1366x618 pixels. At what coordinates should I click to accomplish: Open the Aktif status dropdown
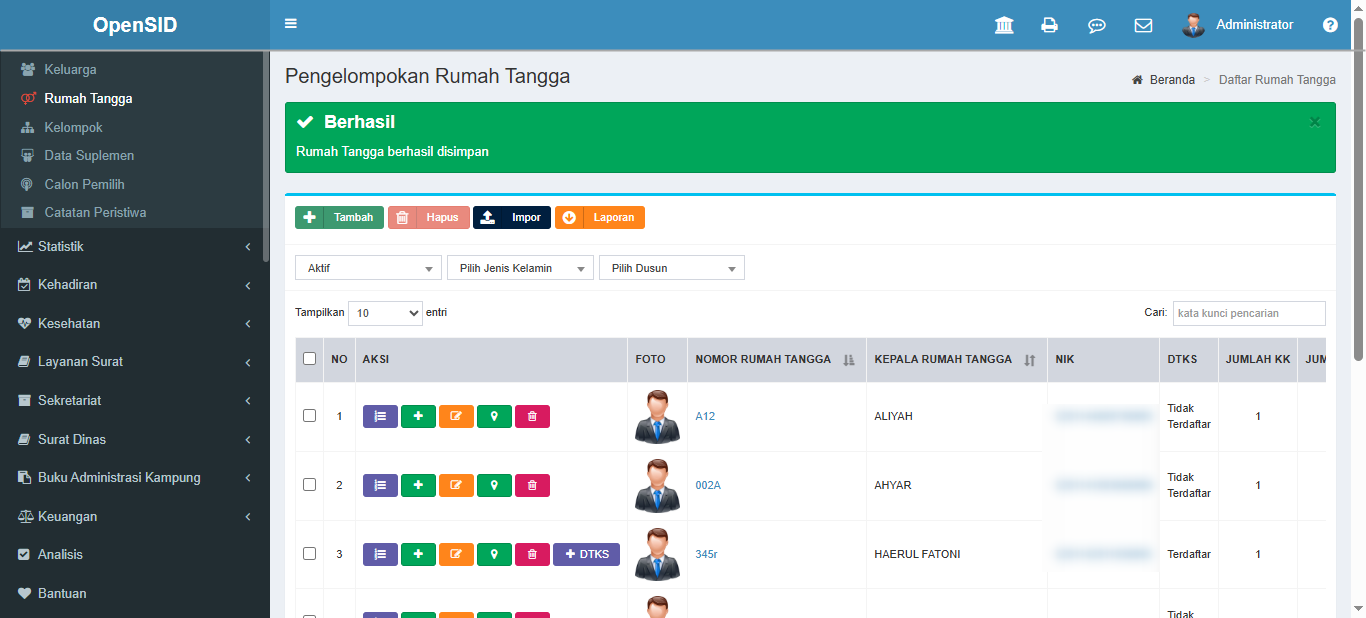coord(368,268)
